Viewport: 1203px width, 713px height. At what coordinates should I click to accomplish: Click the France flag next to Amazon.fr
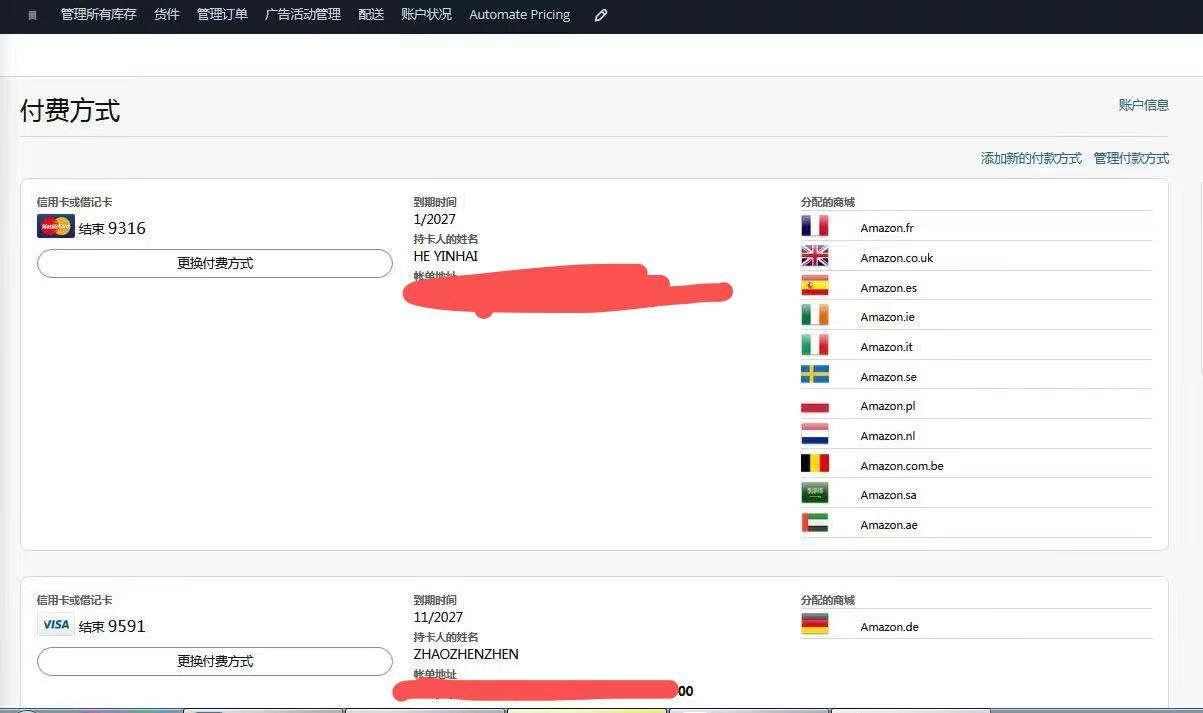point(815,227)
